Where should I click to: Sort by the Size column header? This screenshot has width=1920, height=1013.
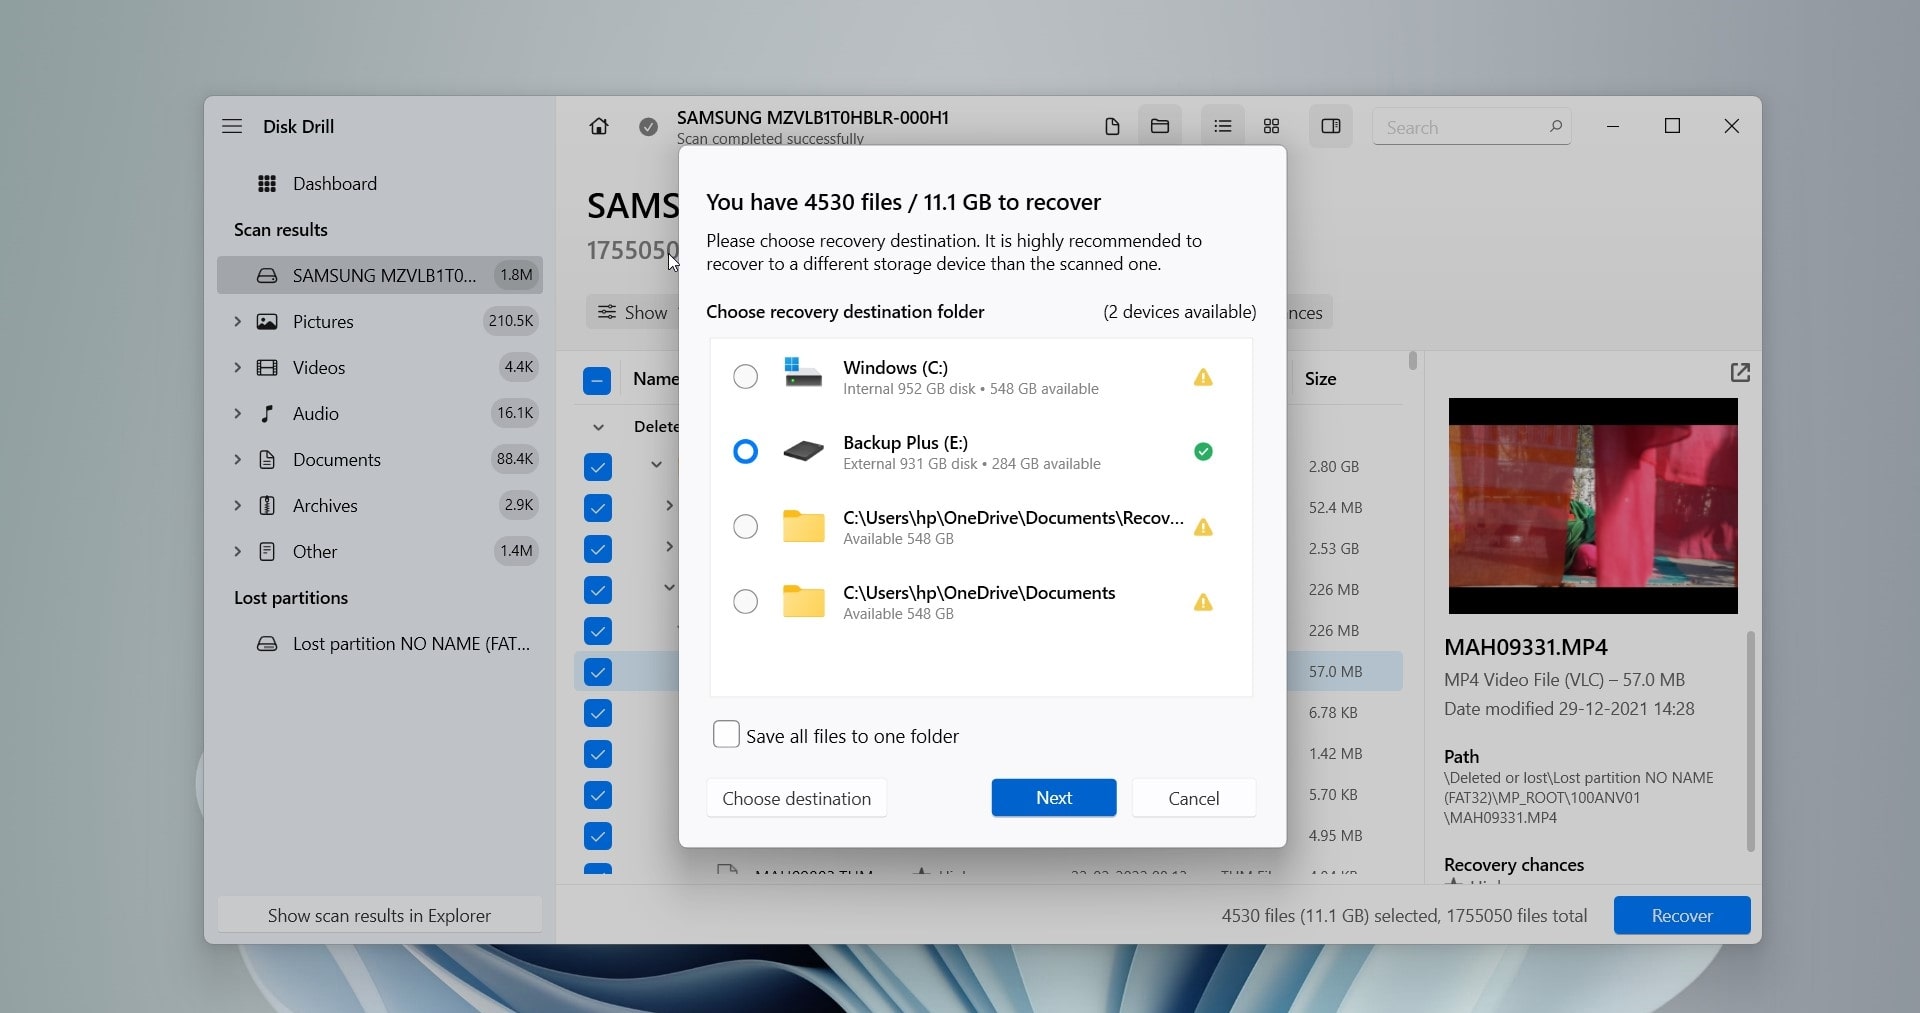[x=1320, y=379]
